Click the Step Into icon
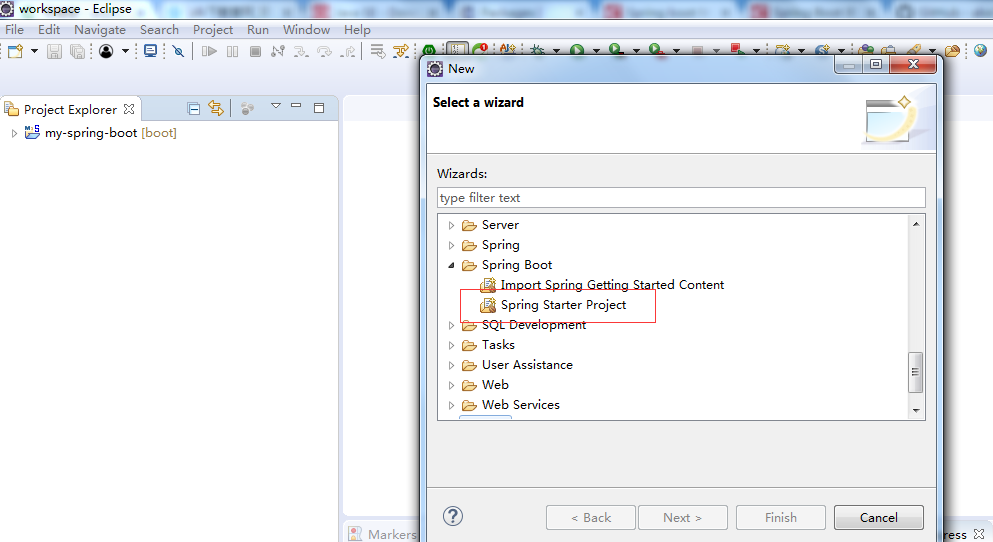Viewport: 993px width, 542px height. click(x=301, y=51)
